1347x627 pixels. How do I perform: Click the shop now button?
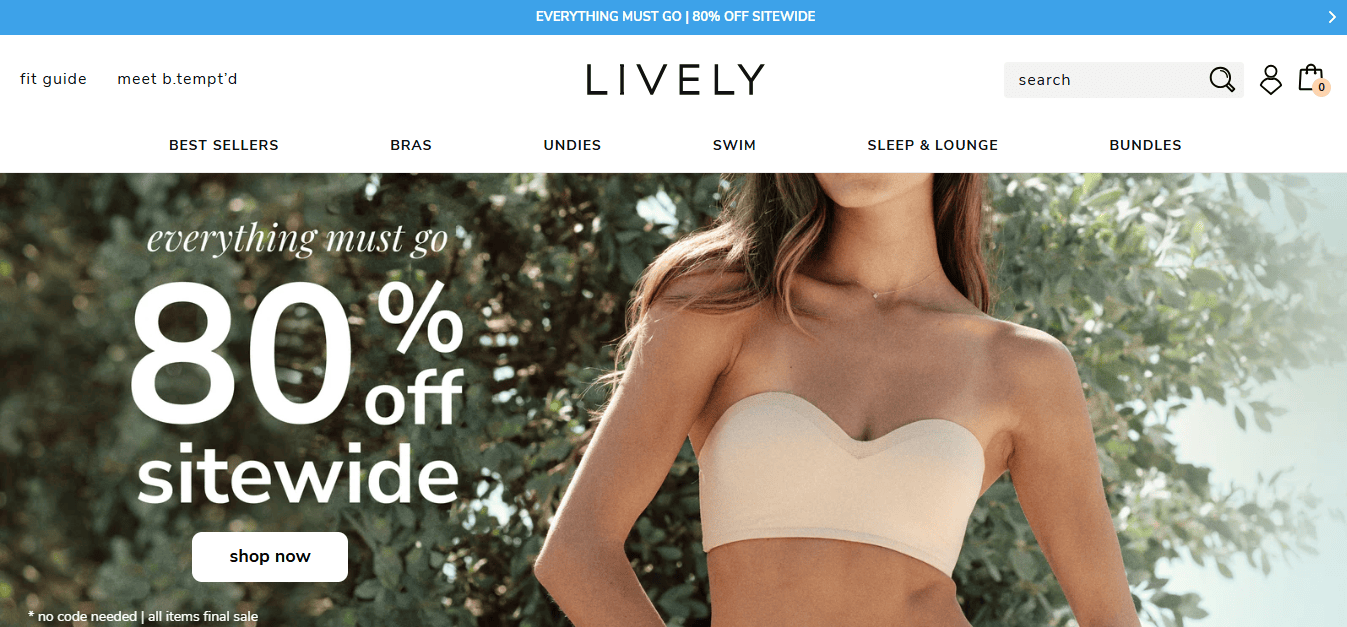(270, 557)
